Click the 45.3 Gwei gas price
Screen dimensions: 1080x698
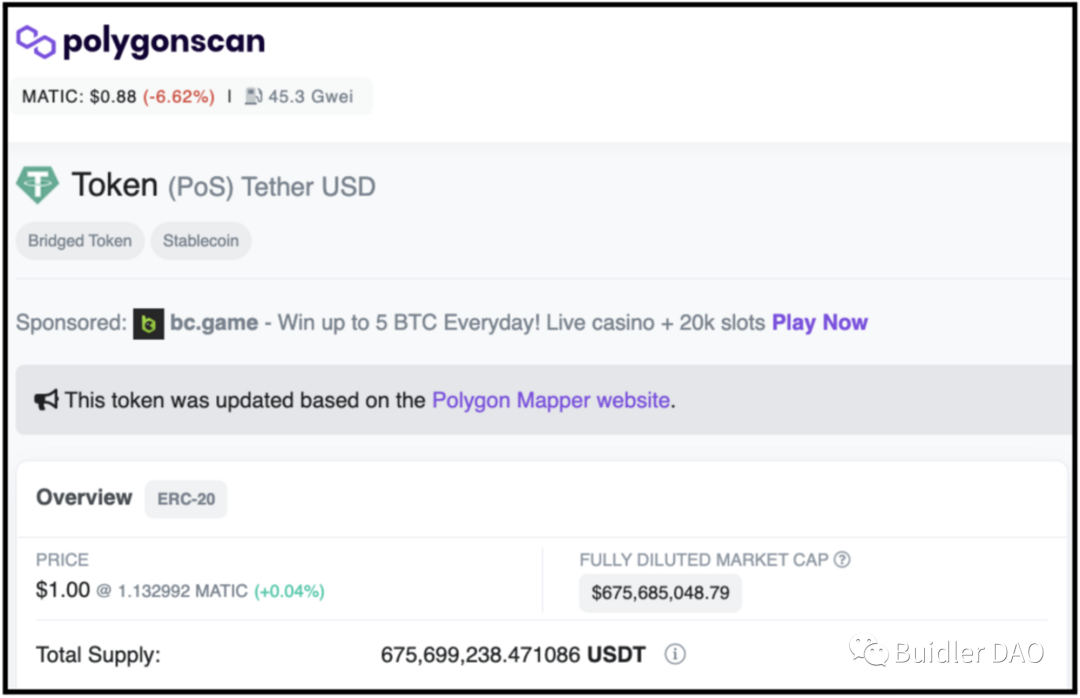click(310, 97)
